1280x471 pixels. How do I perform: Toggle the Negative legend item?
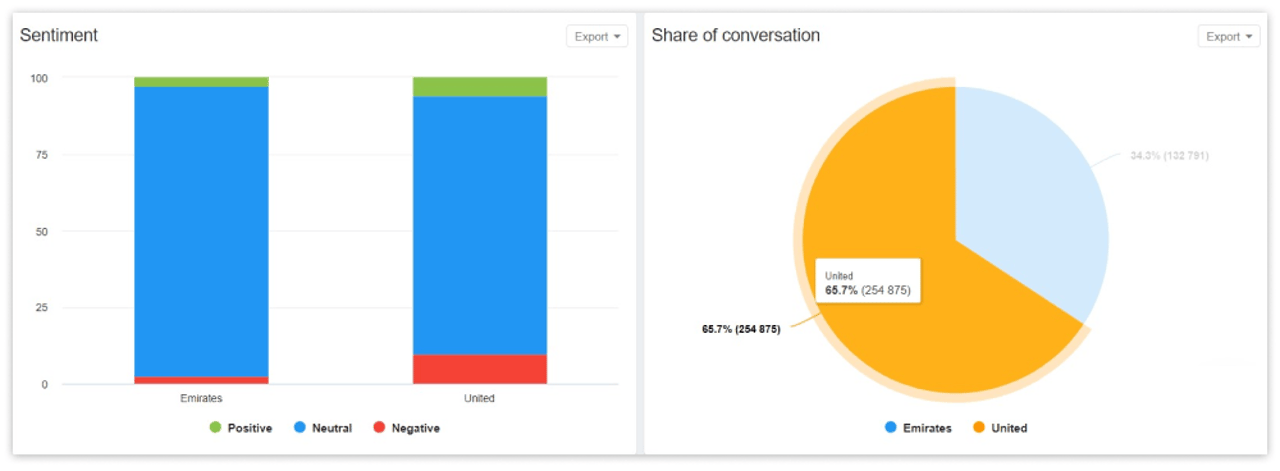[415, 428]
